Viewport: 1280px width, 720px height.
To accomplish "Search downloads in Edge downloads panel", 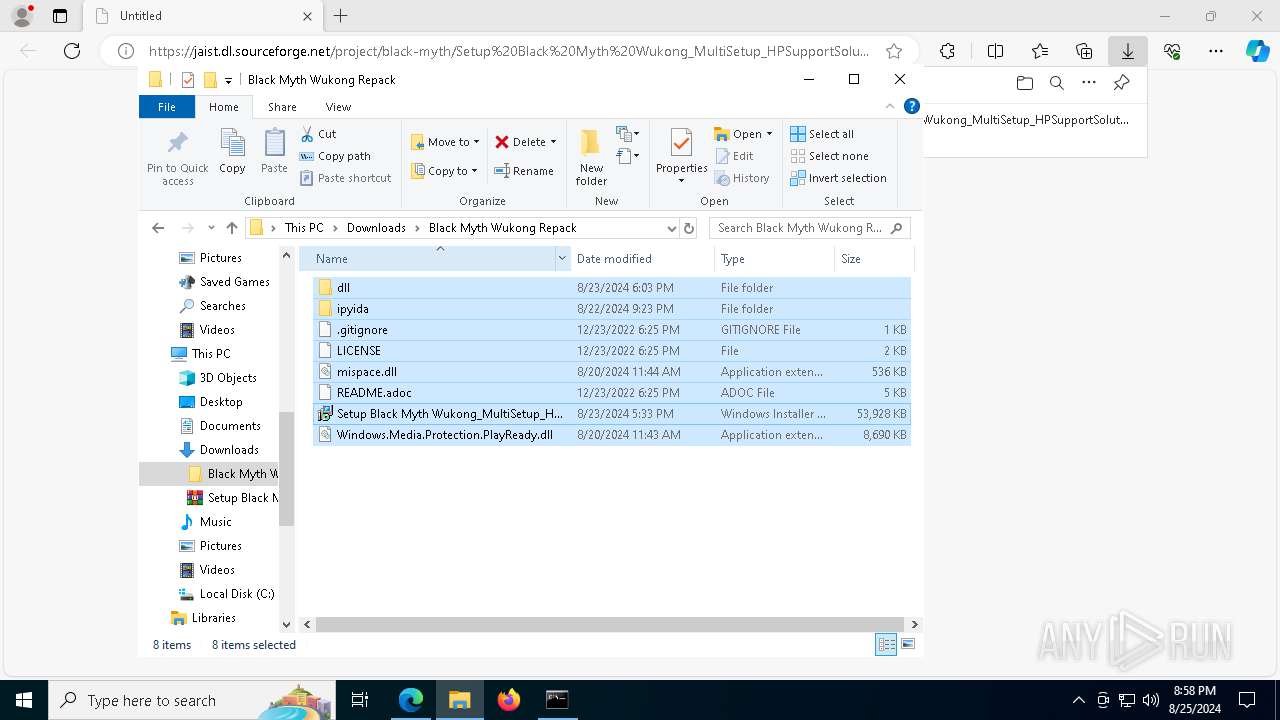I will coord(1056,83).
